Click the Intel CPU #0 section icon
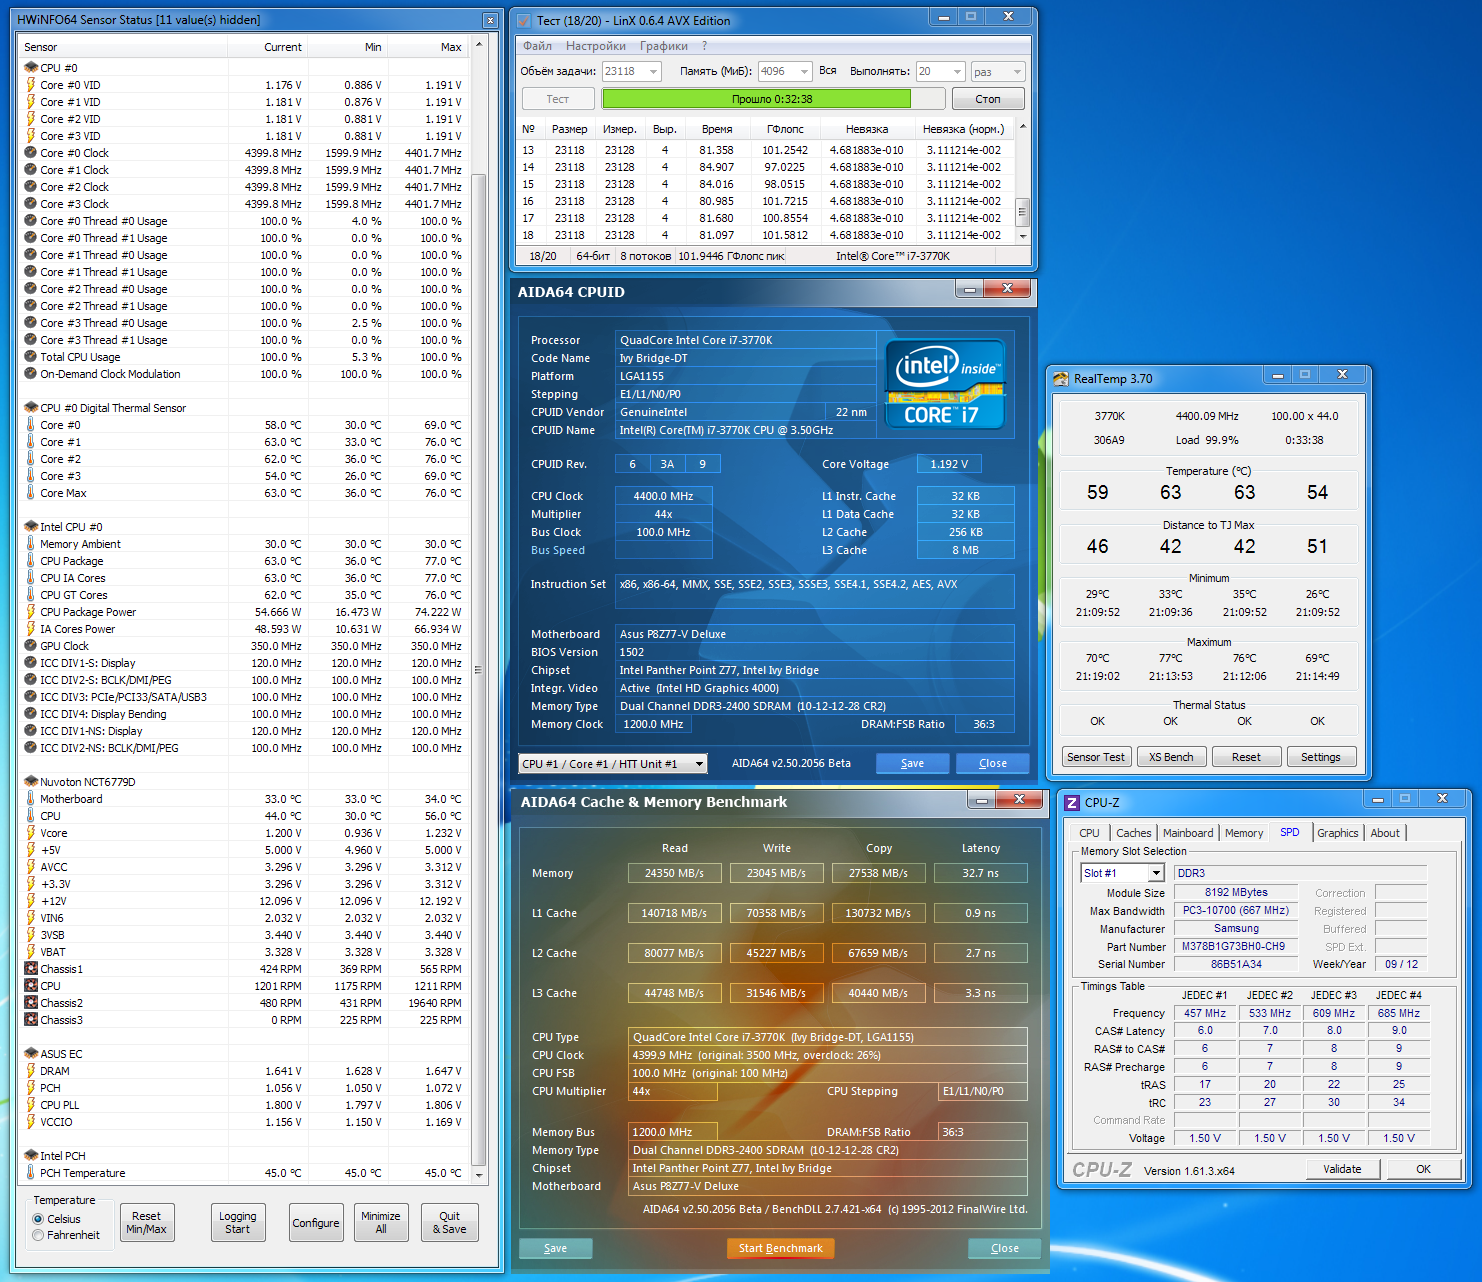 (31, 527)
